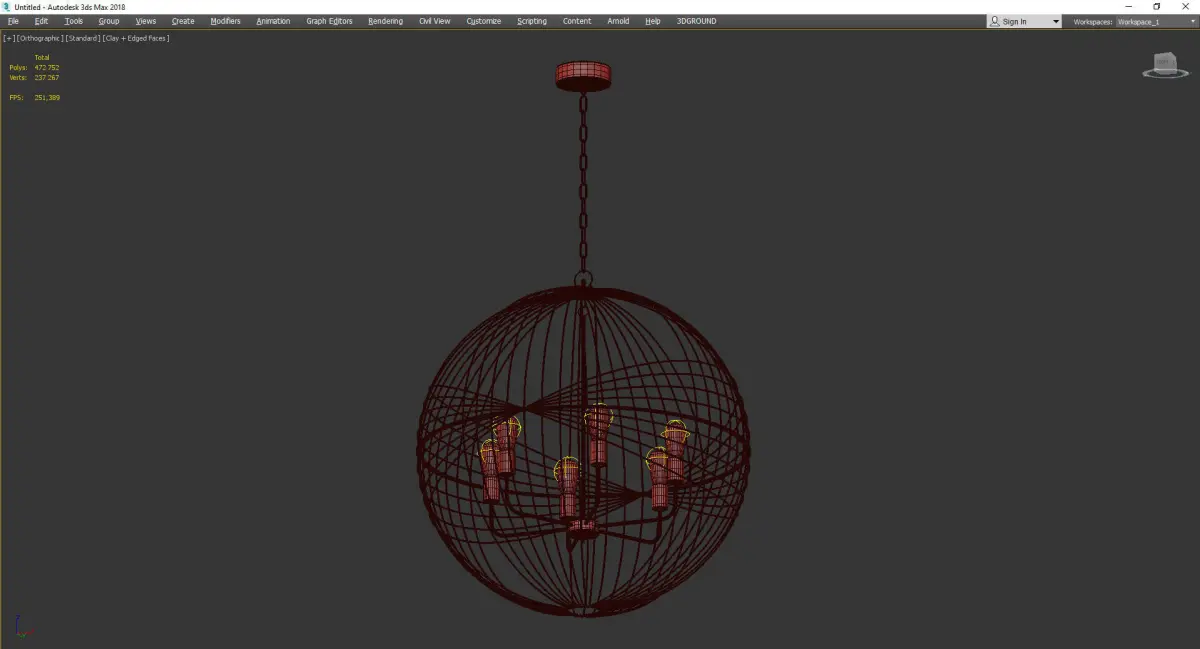The image size is (1200, 649).
Task: Open the Civil View menu
Action: pyautogui.click(x=435, y=21)
